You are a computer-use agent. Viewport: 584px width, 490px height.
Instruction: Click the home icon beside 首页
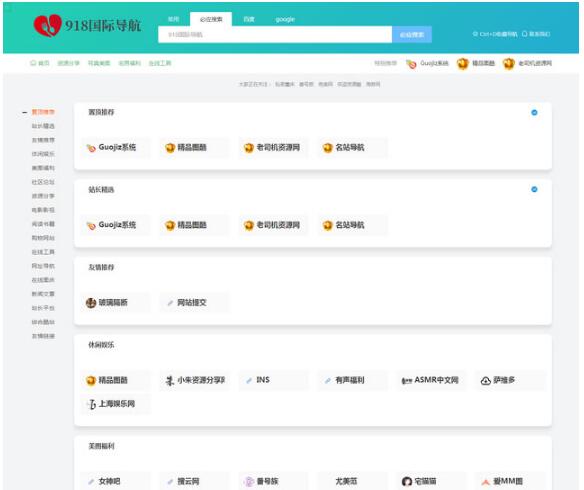[33, 63]
